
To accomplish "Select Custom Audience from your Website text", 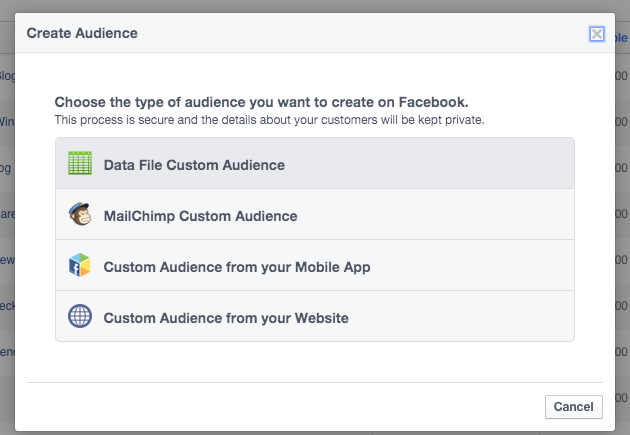I will [x=226, y=318].
